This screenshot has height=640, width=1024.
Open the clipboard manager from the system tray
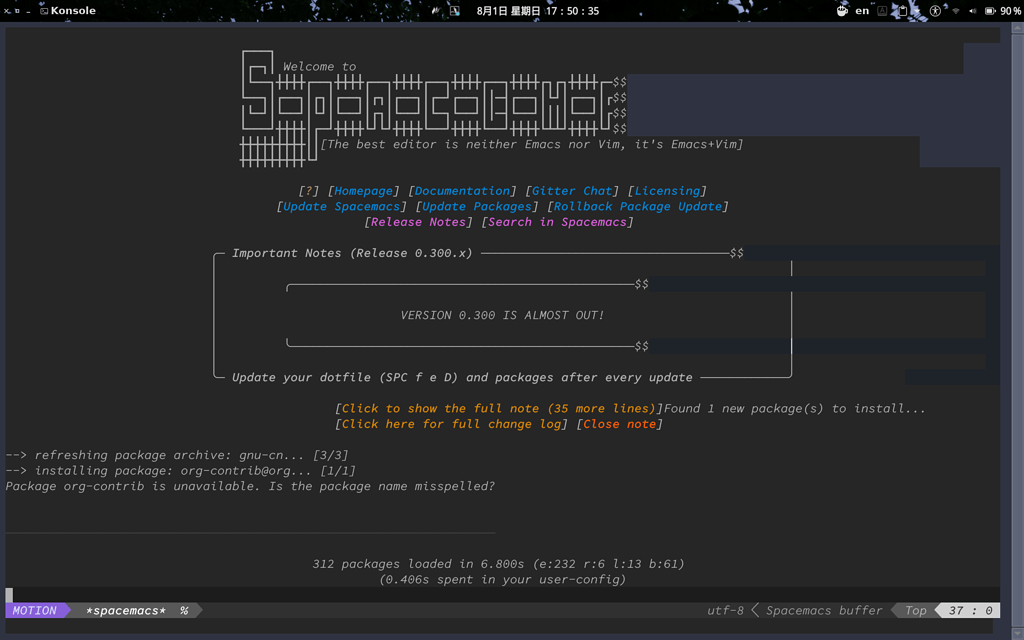click(903, 11)
